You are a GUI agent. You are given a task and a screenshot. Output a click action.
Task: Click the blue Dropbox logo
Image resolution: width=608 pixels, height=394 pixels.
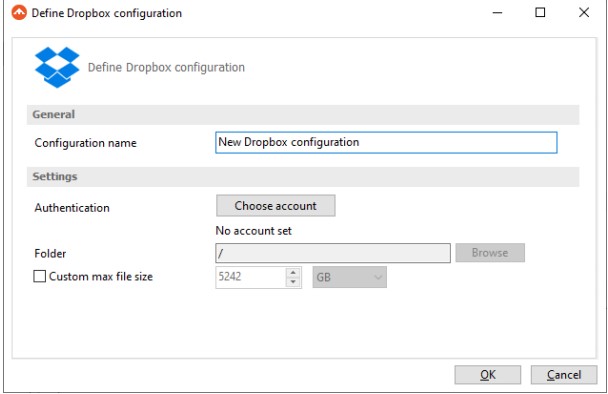[57, 67]
